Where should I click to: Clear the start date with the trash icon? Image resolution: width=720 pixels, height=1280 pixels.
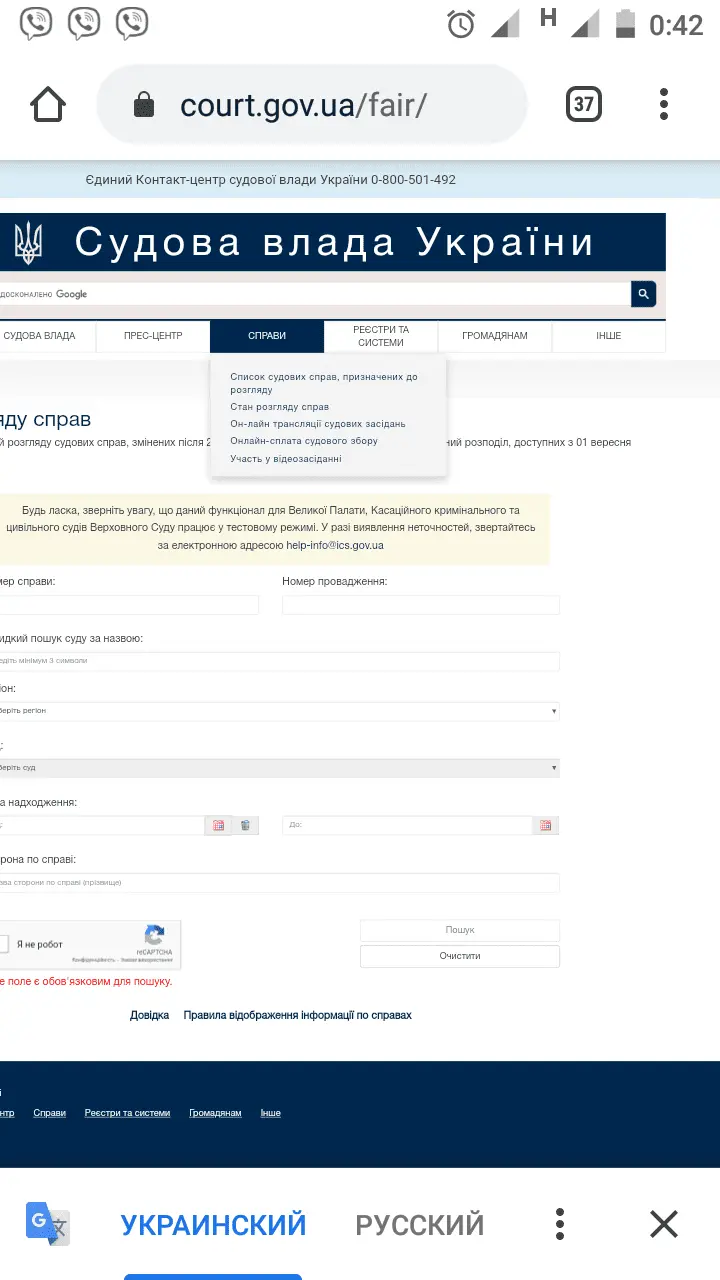point(245,825)
